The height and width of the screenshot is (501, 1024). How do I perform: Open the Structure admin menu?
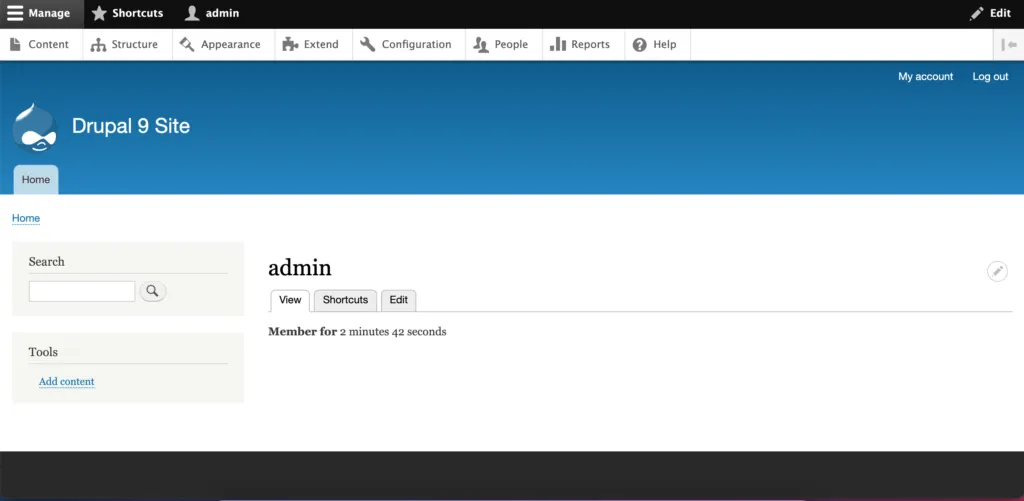125,44
